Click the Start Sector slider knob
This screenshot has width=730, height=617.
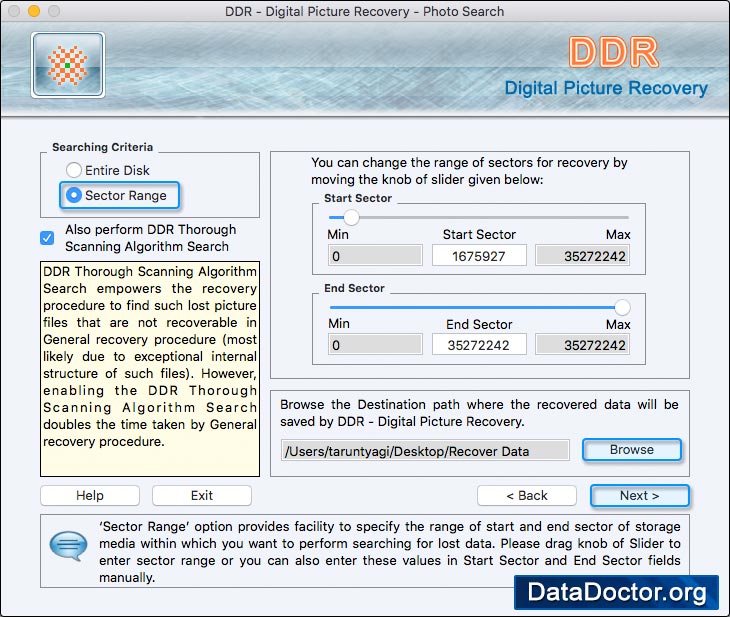pos(351,217)
